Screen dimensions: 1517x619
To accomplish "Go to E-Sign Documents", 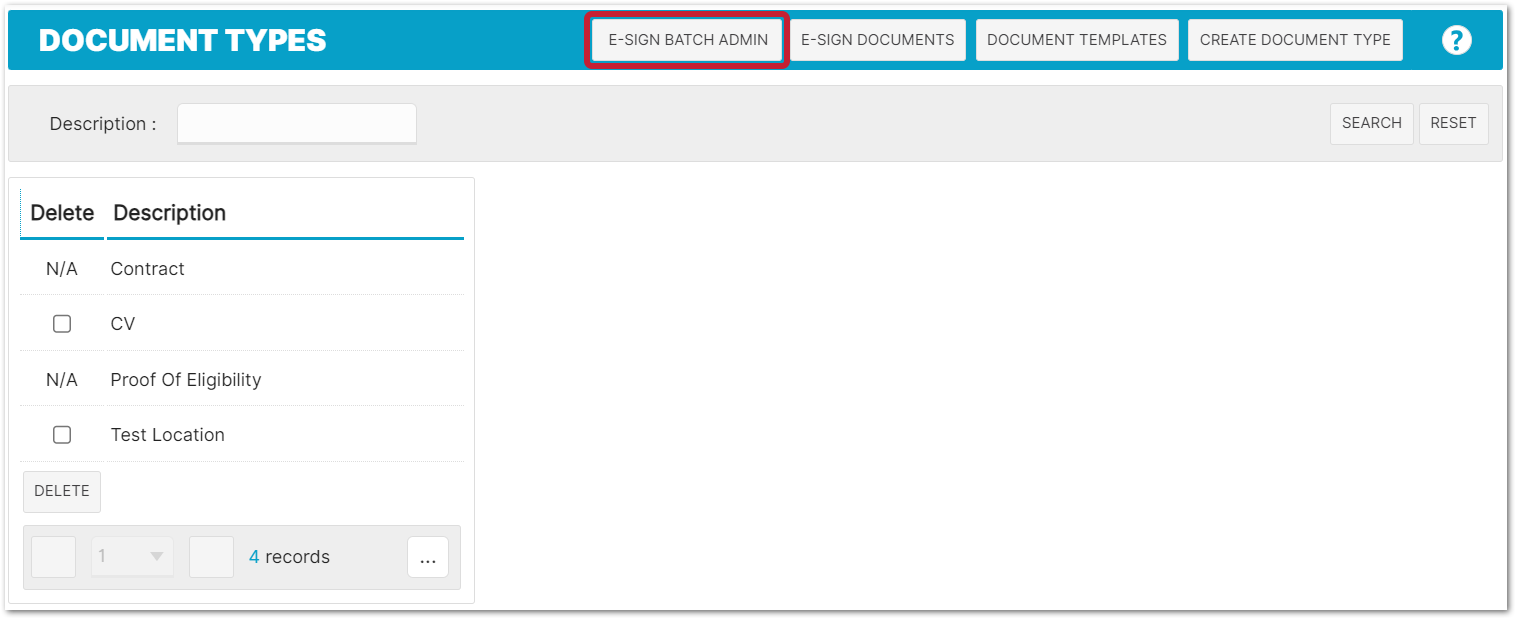I will [x=877, y=40].
